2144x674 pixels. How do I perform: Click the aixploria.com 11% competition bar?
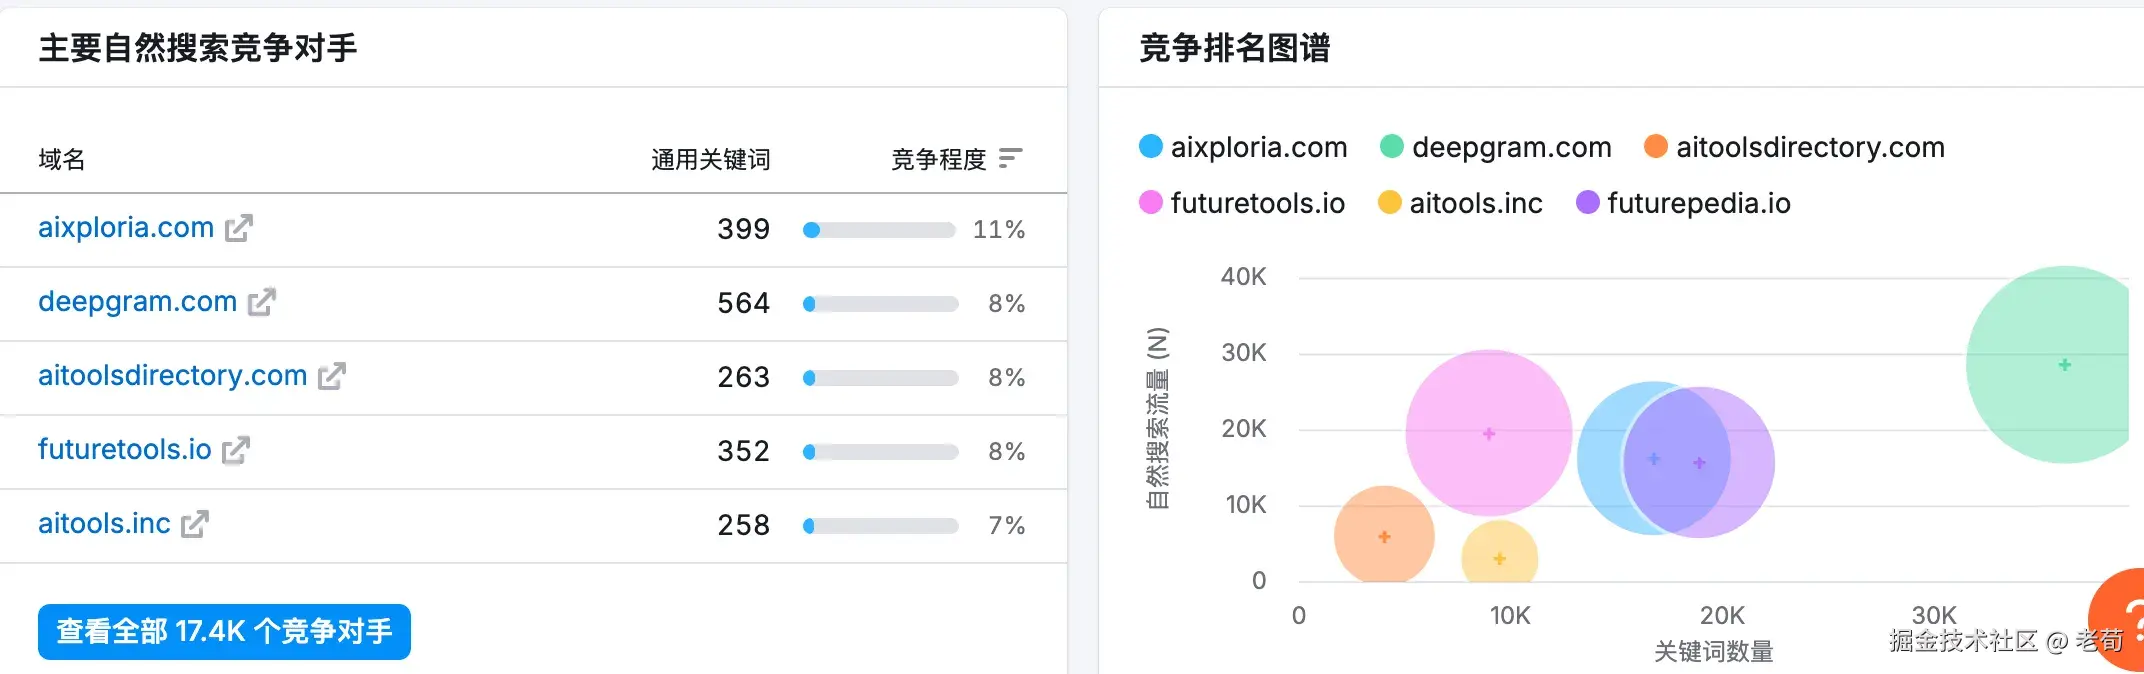[879, 230]
